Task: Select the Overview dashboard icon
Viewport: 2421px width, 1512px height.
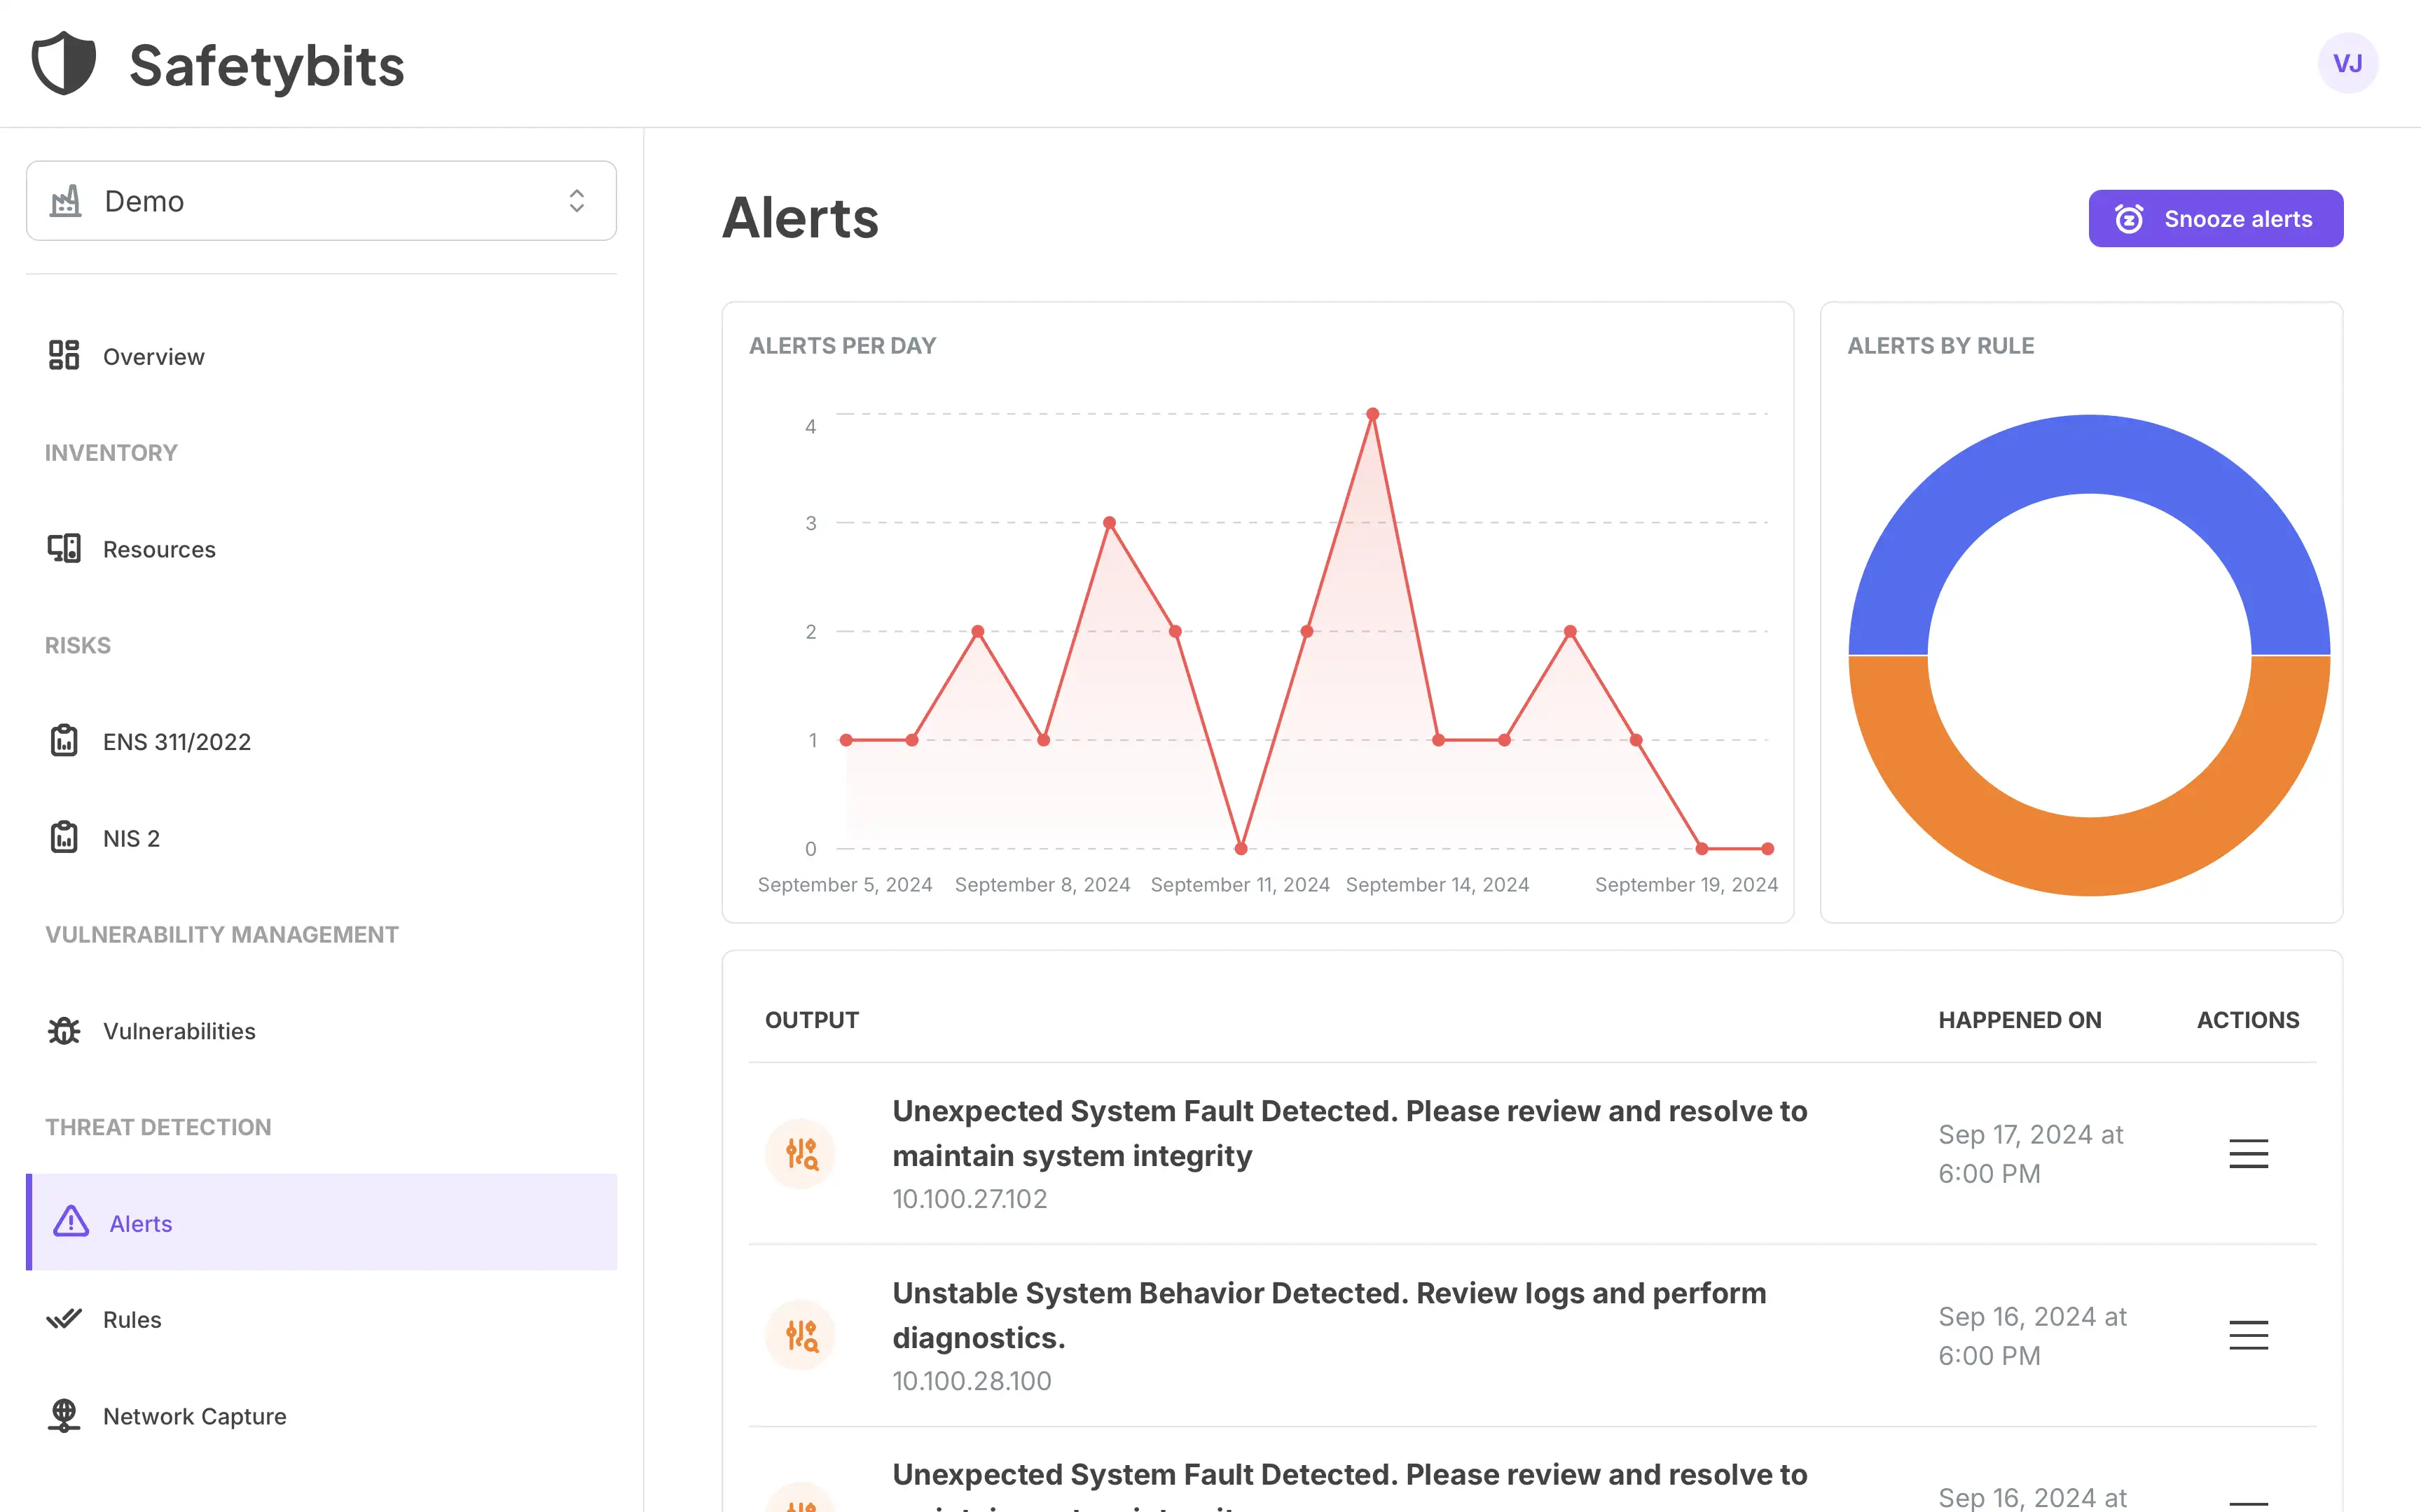Action: pos(64,355)
